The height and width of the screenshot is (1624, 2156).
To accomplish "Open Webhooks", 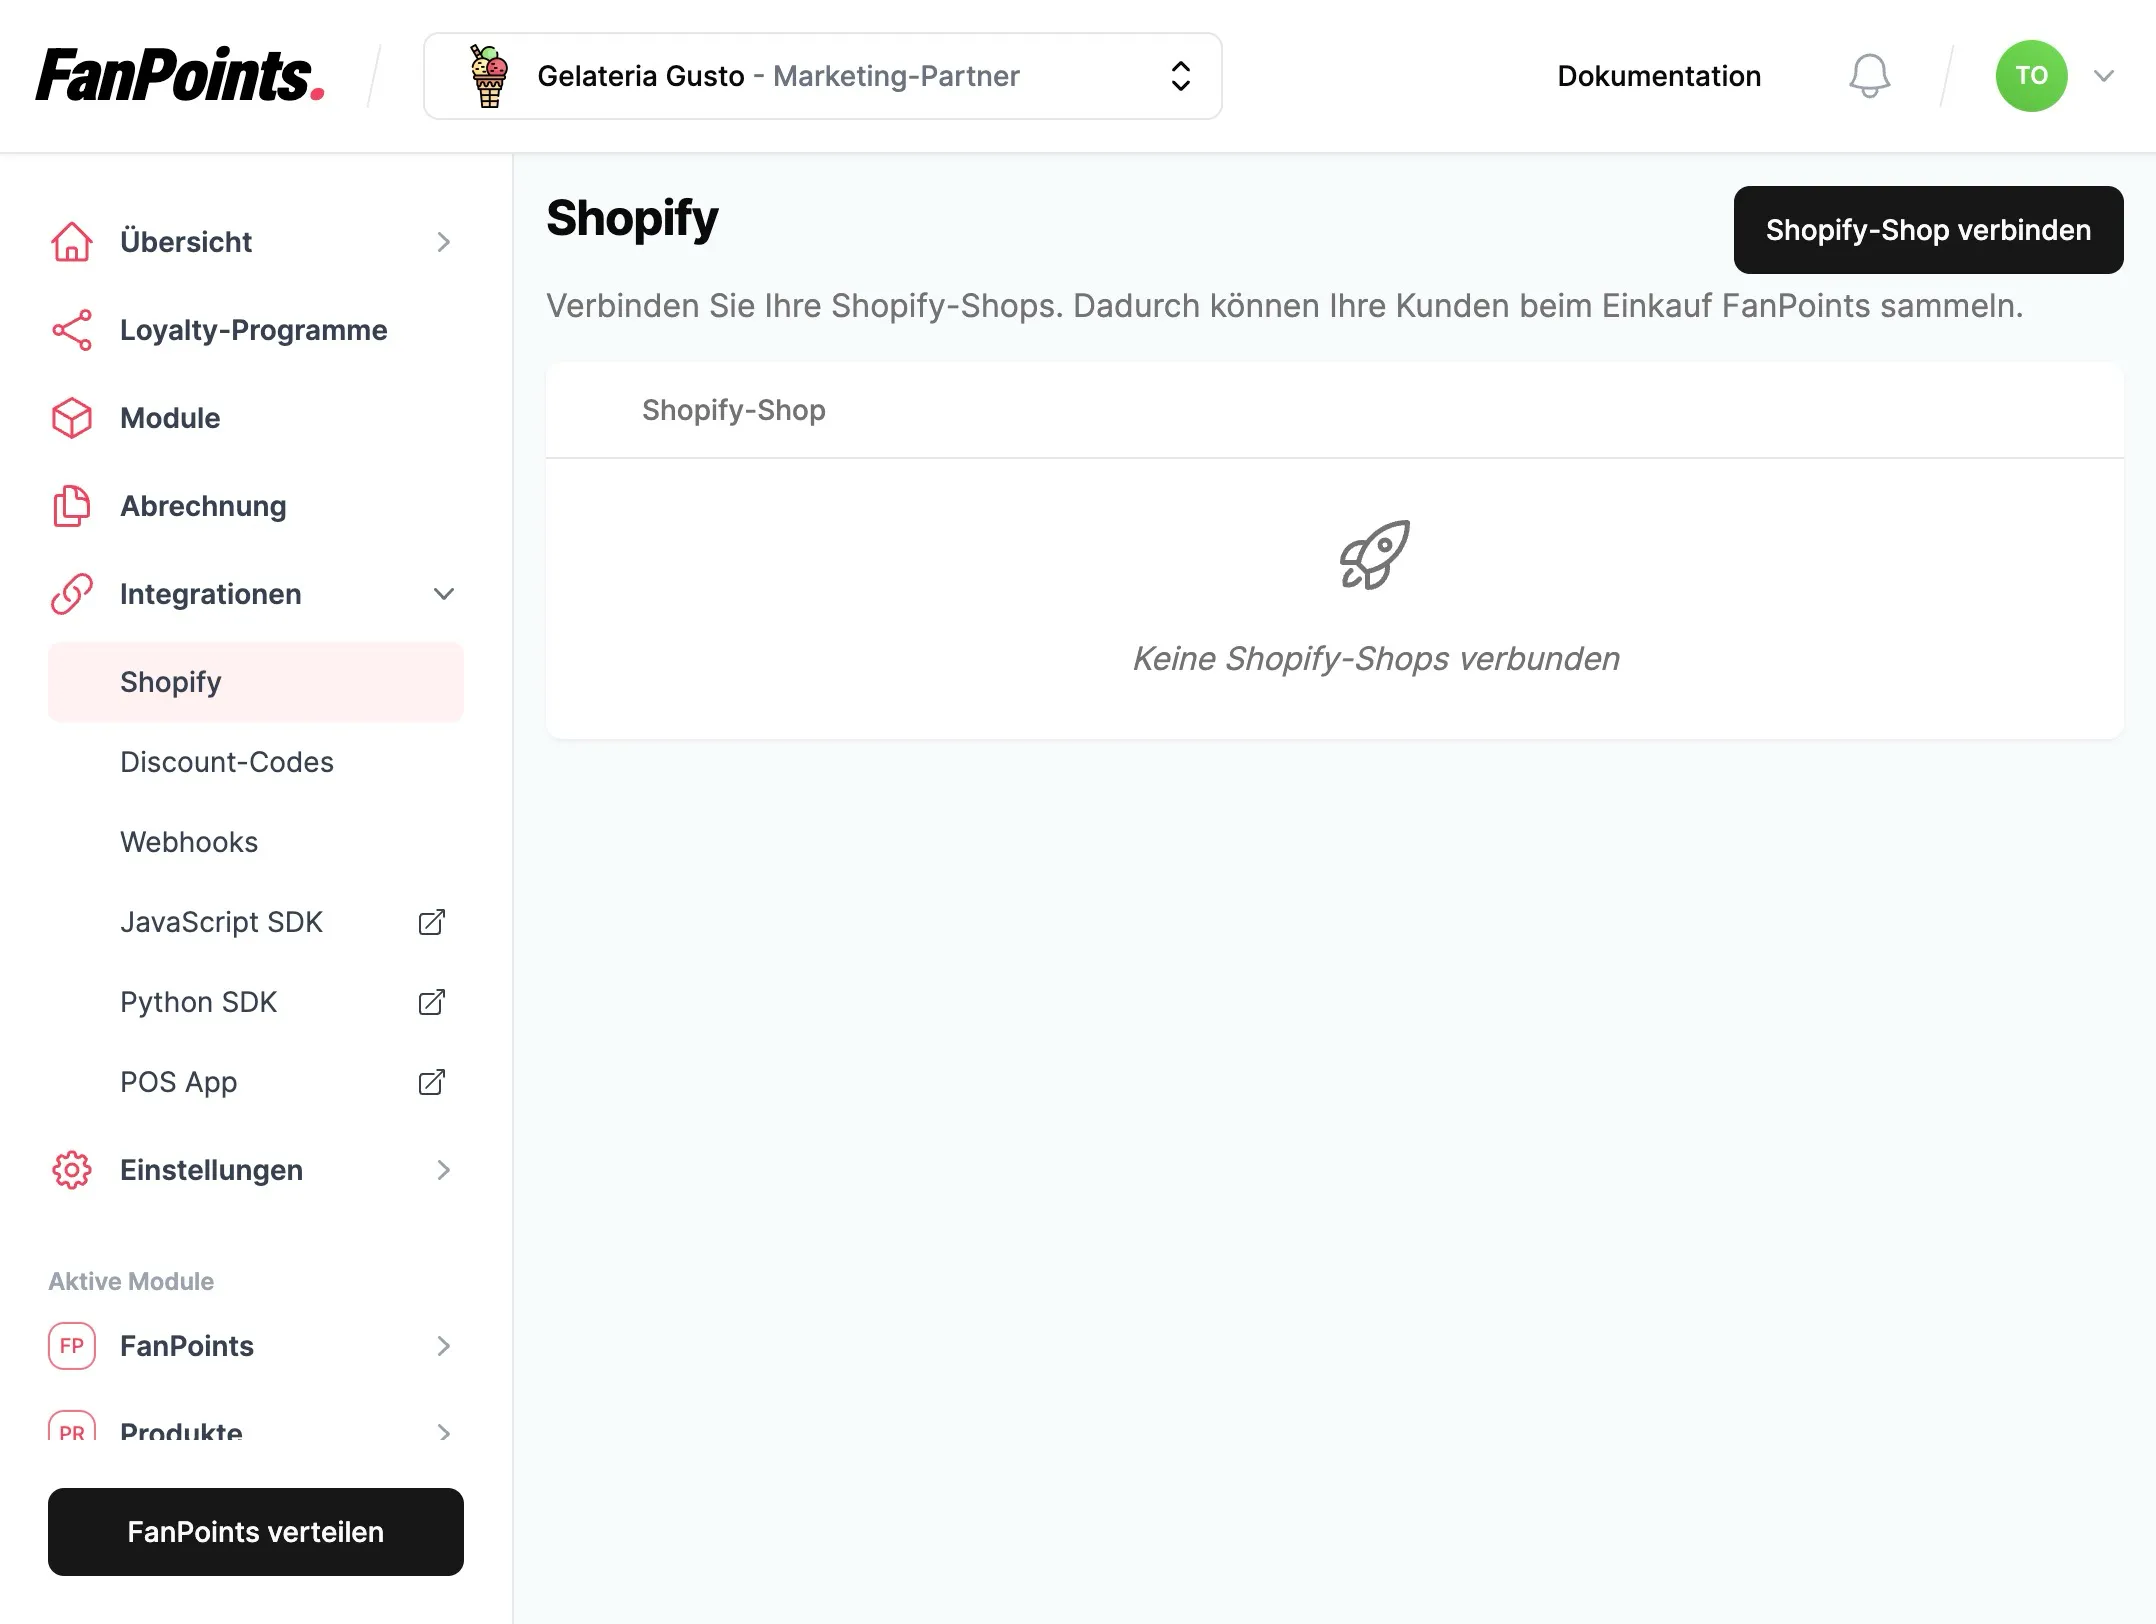I will click(189, 842).
